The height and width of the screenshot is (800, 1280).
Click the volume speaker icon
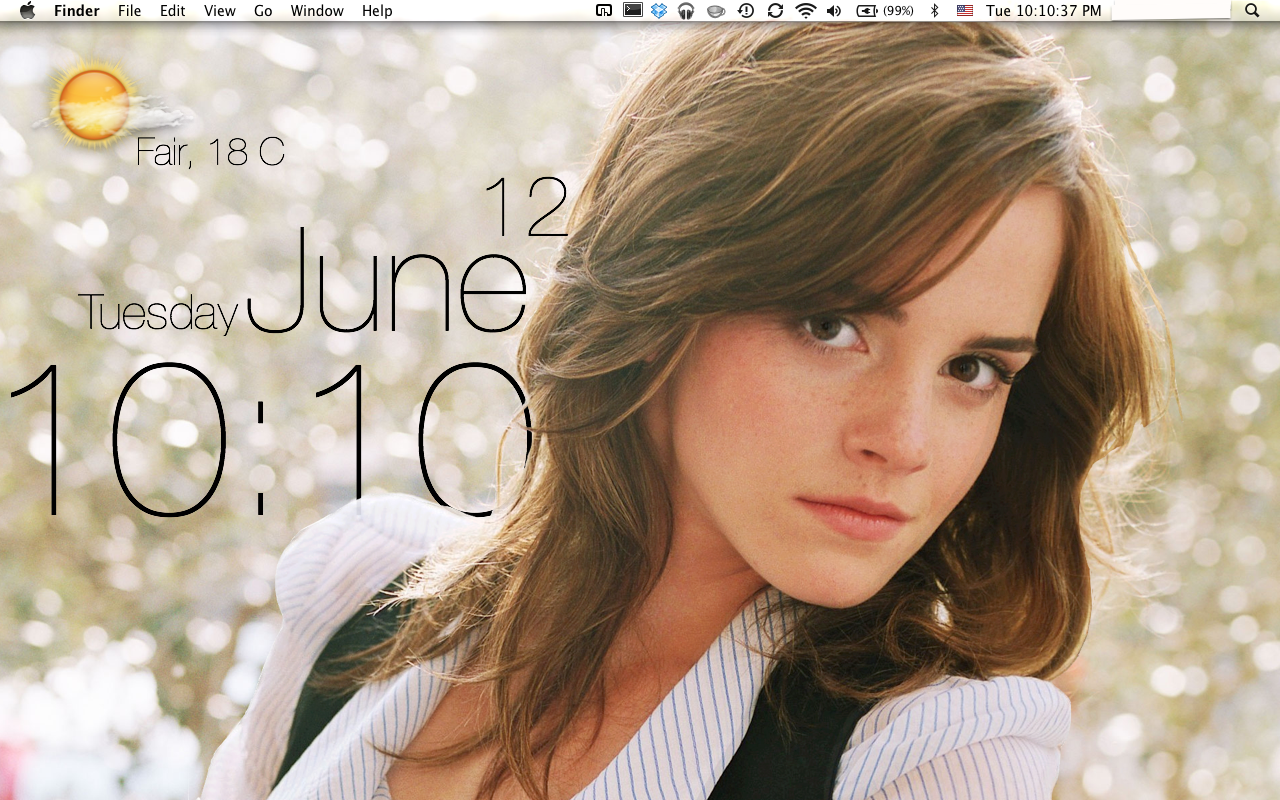click(x=834, y=11)
